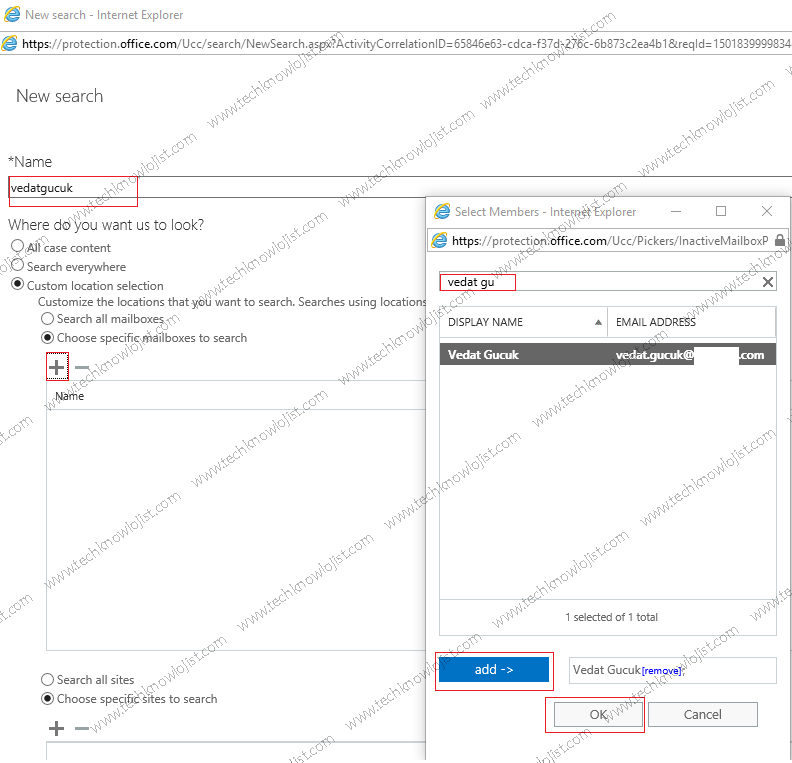Screen dimensions: 792x763
Task: Select the Search everywhere radio option
Action: [17, 265]
